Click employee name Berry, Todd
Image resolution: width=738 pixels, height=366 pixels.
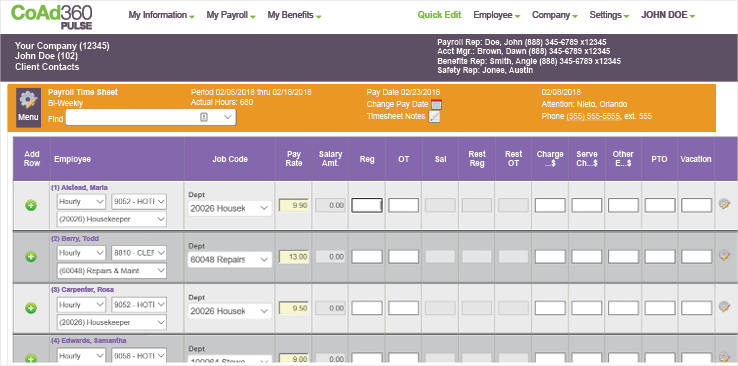click(x=75, y=239)
